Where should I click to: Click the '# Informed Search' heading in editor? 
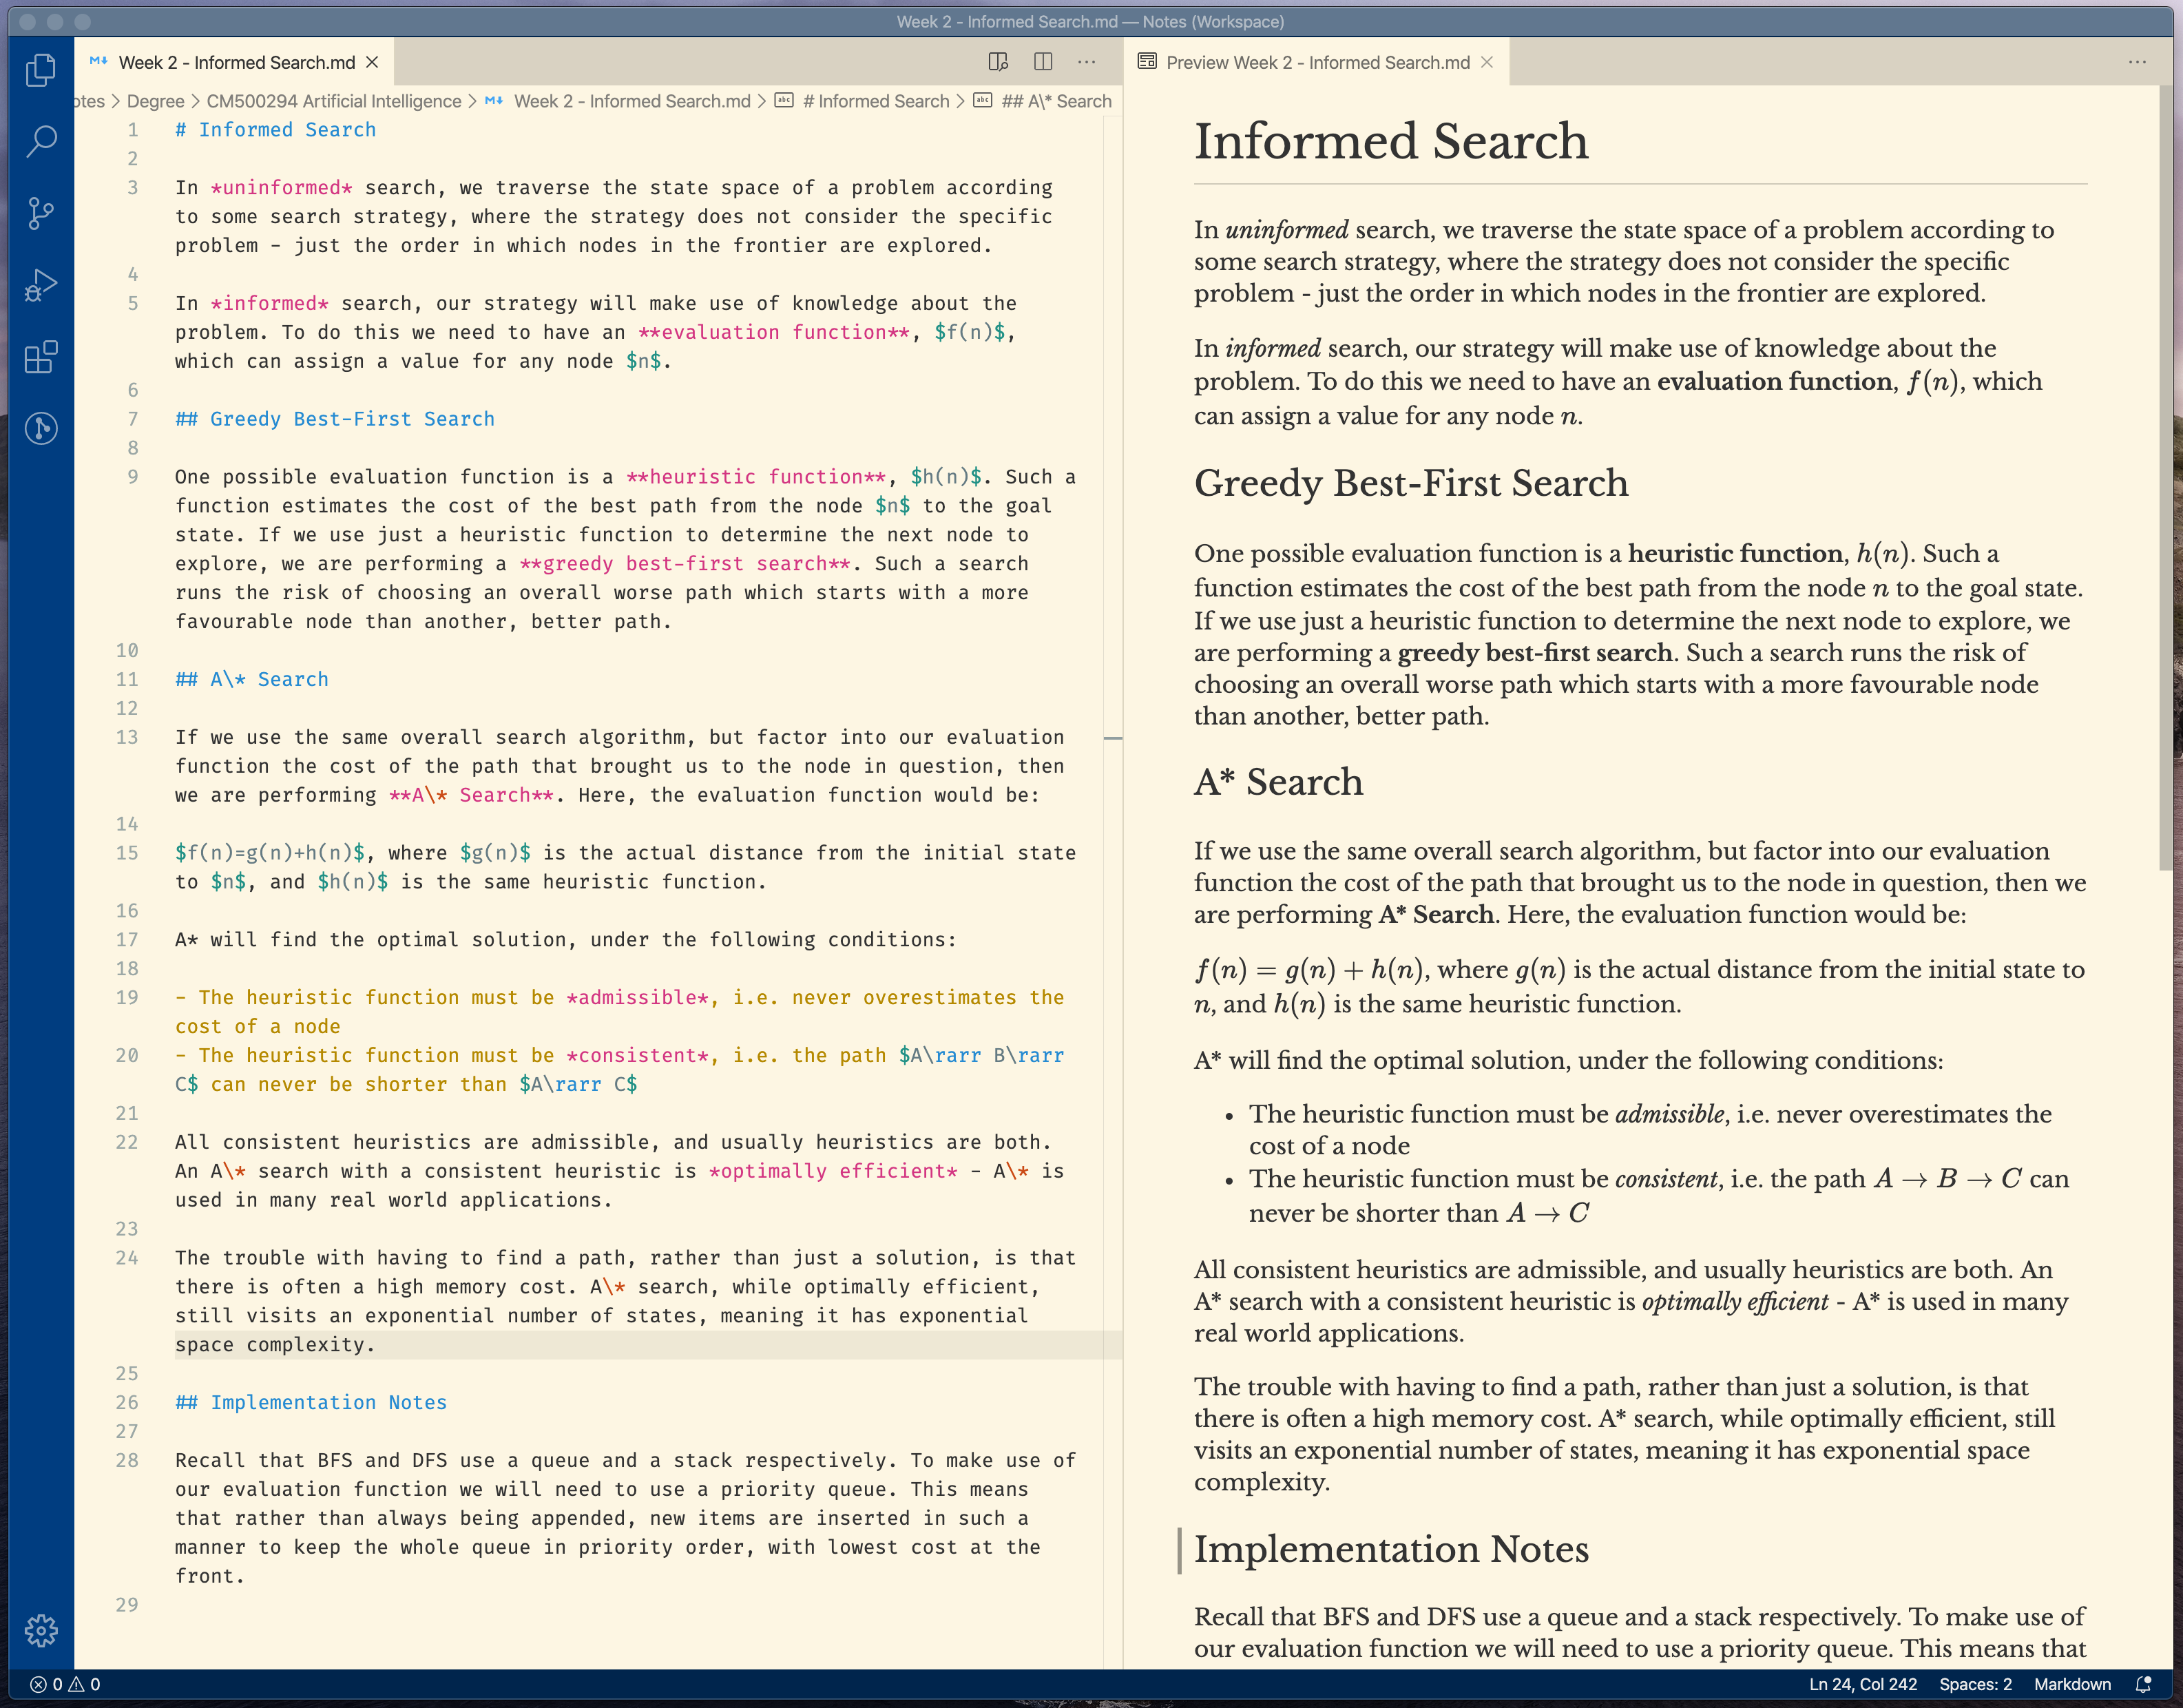tap(275, 130)
